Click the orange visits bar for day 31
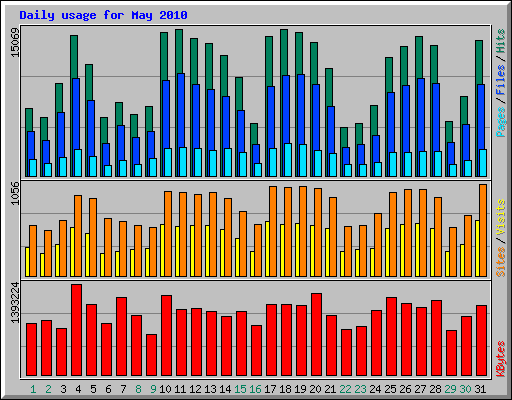Viewport: 512px width, 400px height. [483, 231]
